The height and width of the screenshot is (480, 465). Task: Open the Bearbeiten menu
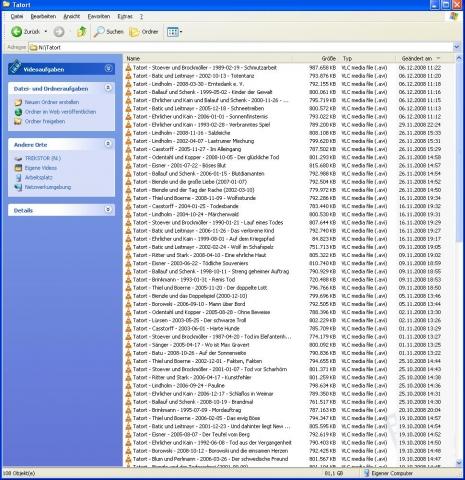43,16
